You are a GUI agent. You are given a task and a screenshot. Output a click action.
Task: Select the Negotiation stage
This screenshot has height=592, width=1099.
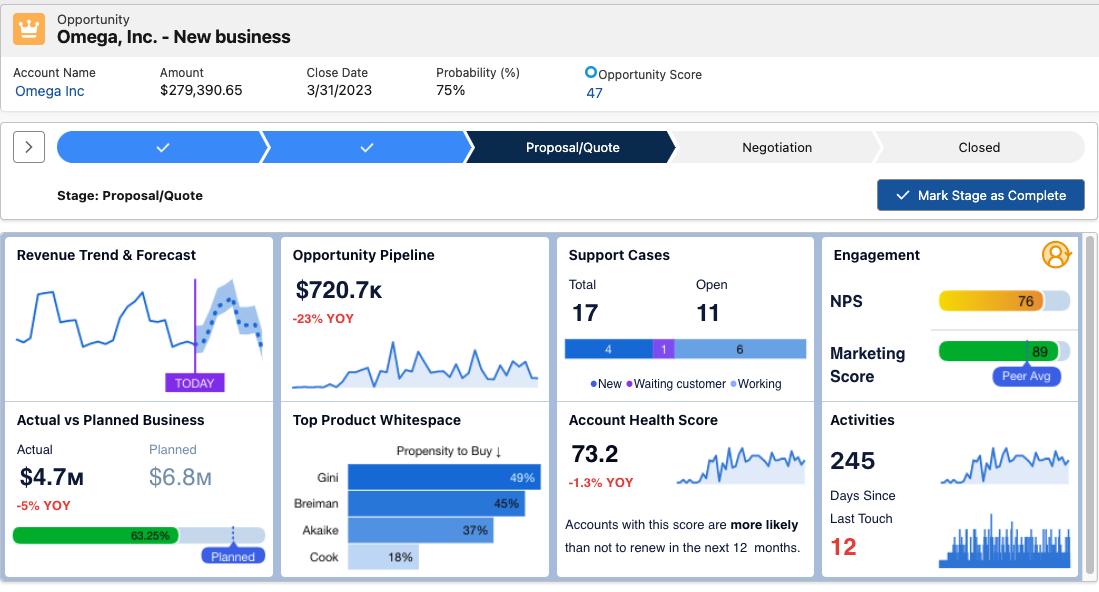[x=777, y=147]
